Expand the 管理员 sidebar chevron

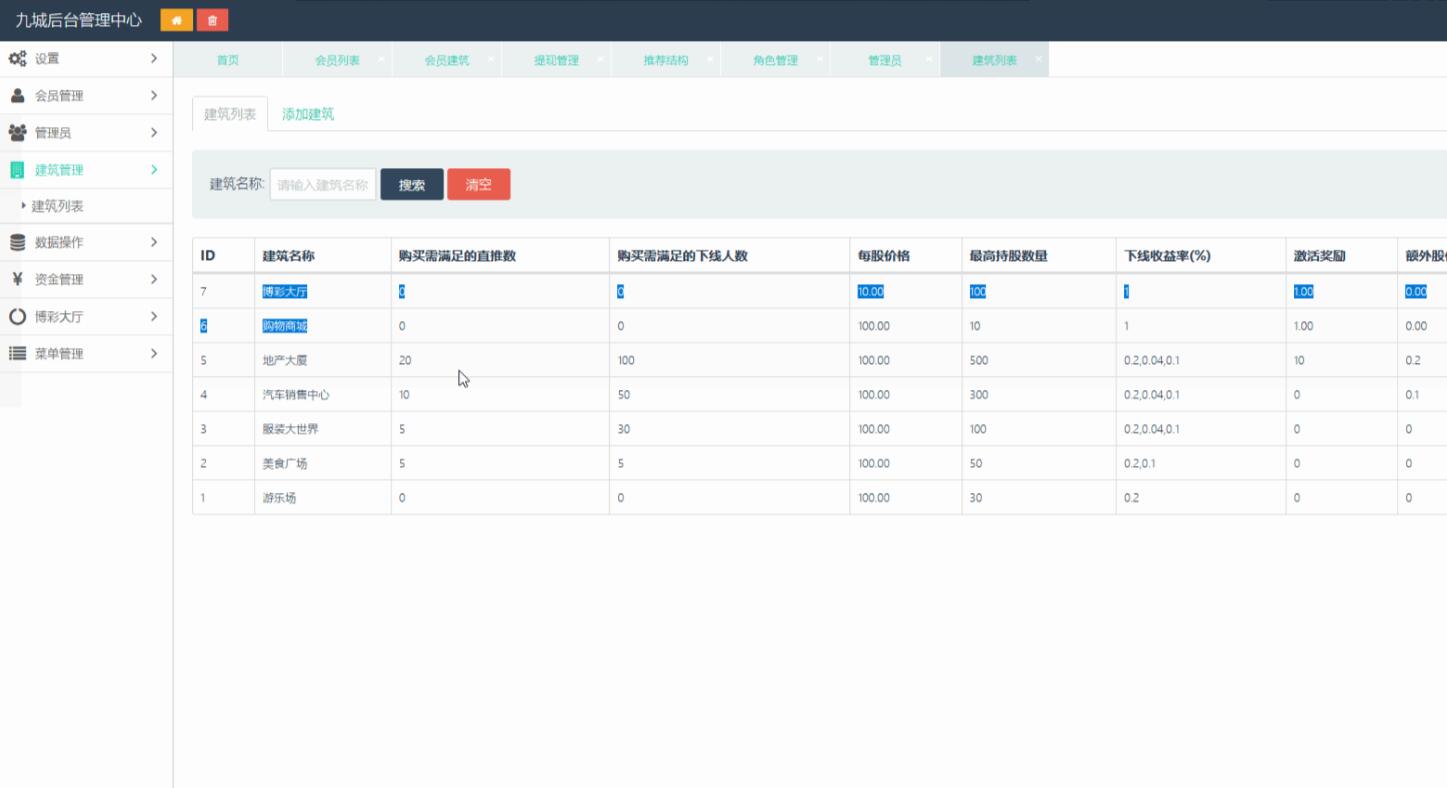[x=154, y=133]
